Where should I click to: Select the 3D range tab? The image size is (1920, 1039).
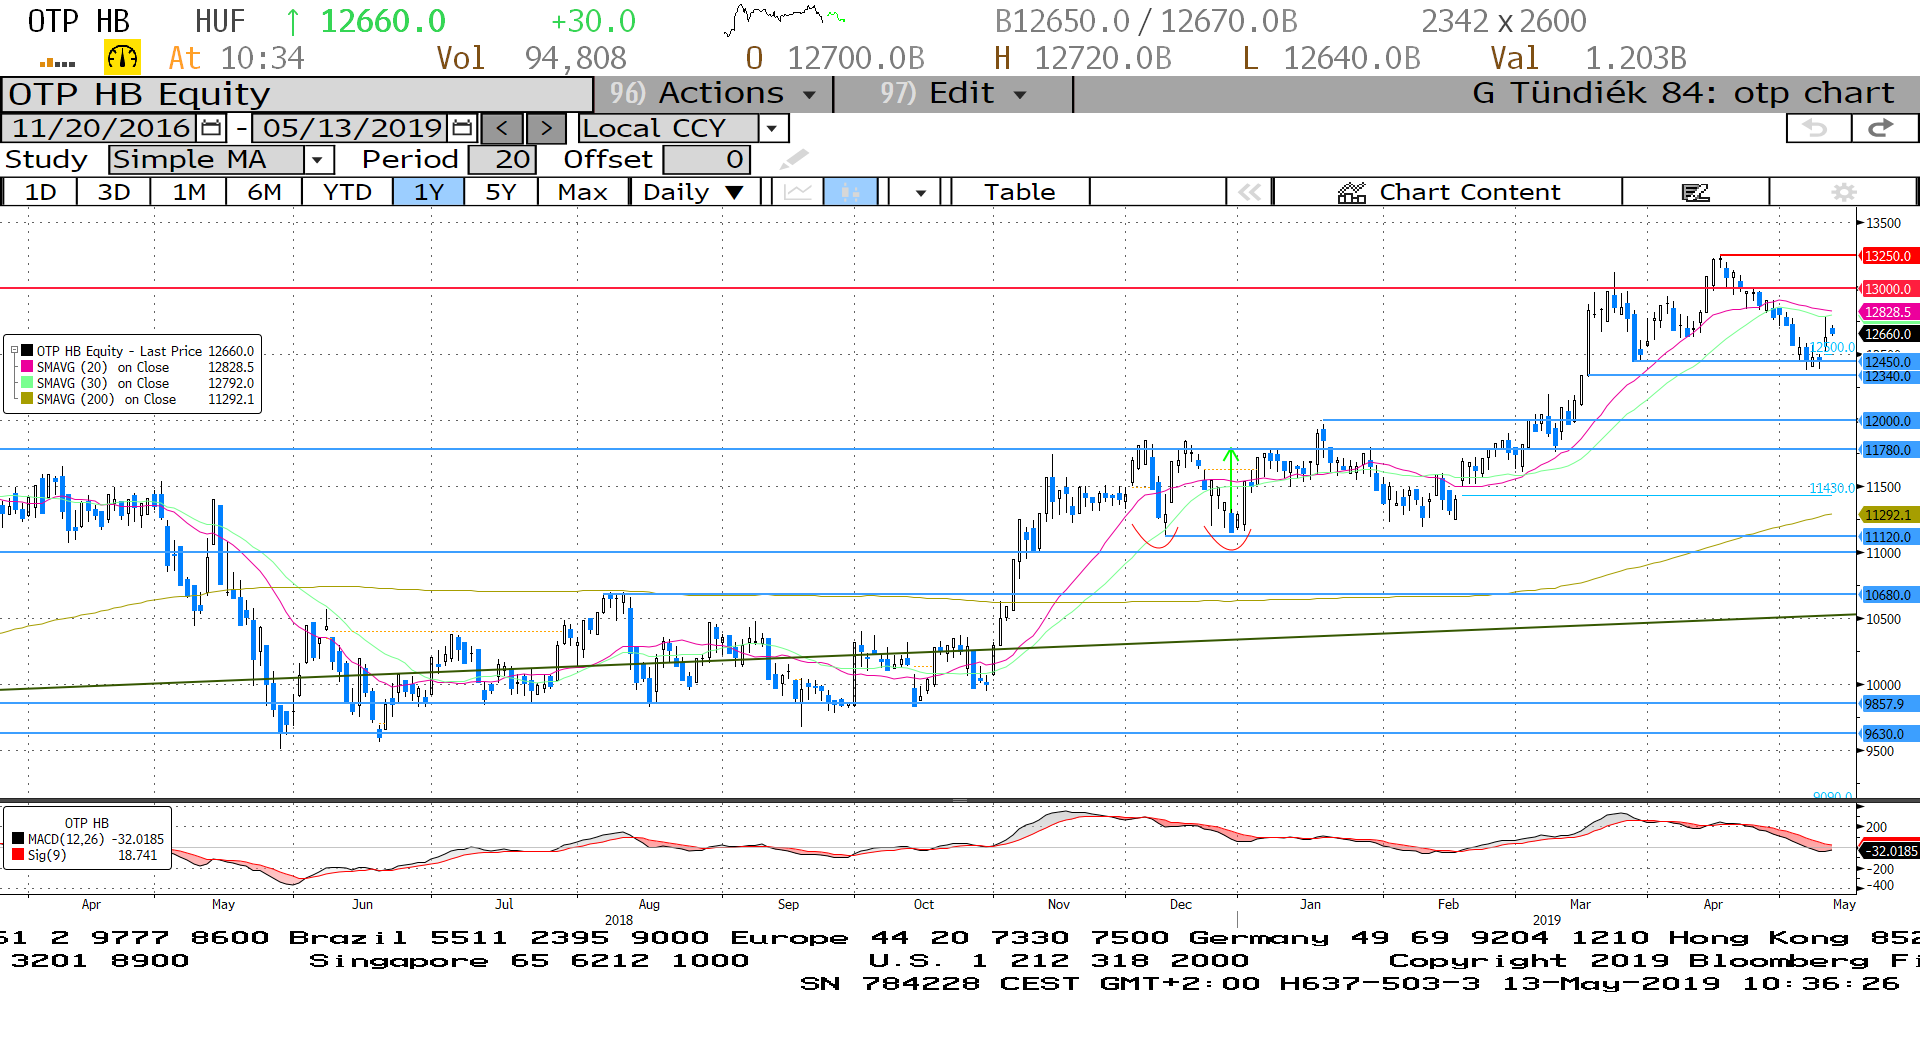click(114, 192)
